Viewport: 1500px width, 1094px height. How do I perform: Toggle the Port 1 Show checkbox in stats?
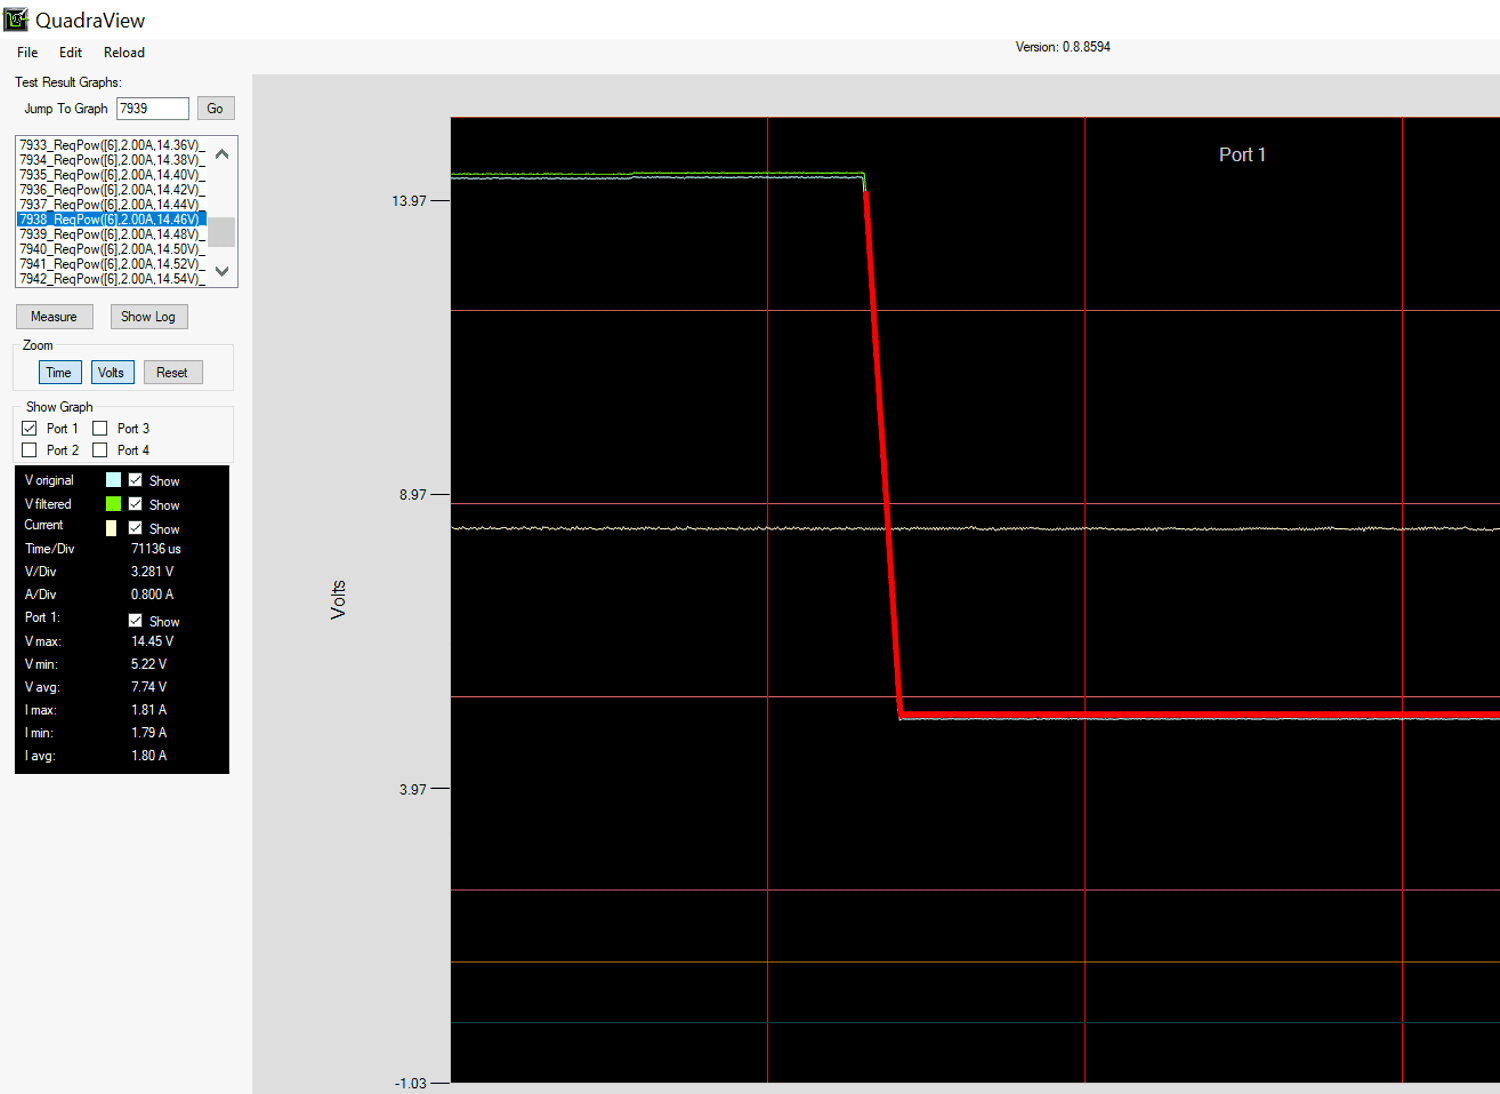point(136,620)
